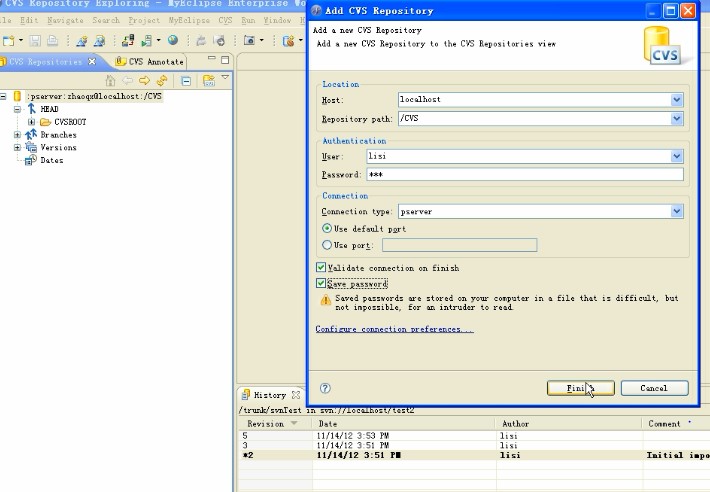Click the Collapse All icon in CVS Repositories

coord(186,81)
